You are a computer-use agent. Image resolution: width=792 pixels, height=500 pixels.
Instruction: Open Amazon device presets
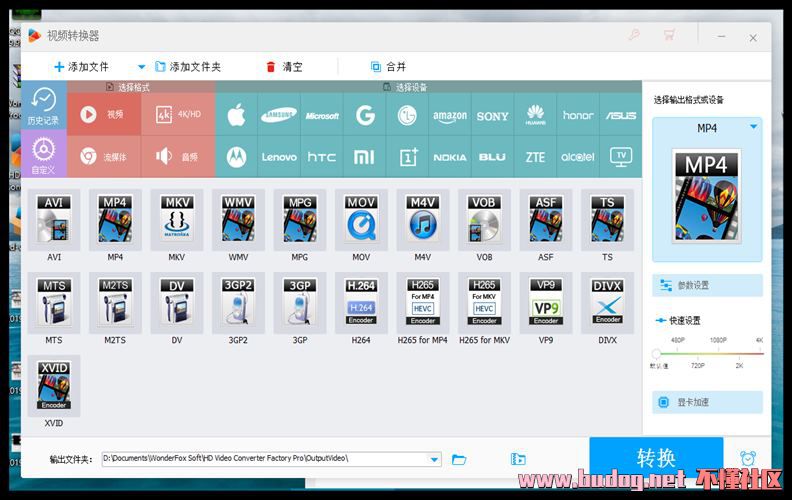point(450,115)
